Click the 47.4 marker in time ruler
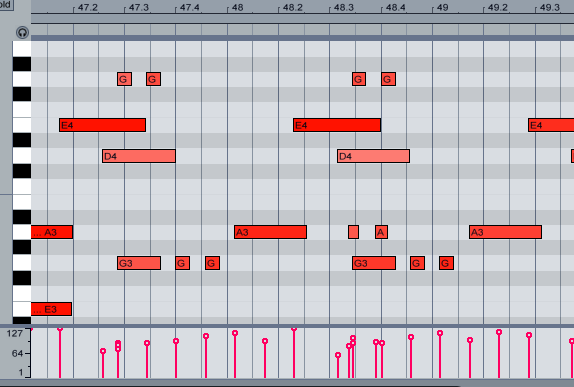The width and height of the screenshot is (574, 387). 190,7
